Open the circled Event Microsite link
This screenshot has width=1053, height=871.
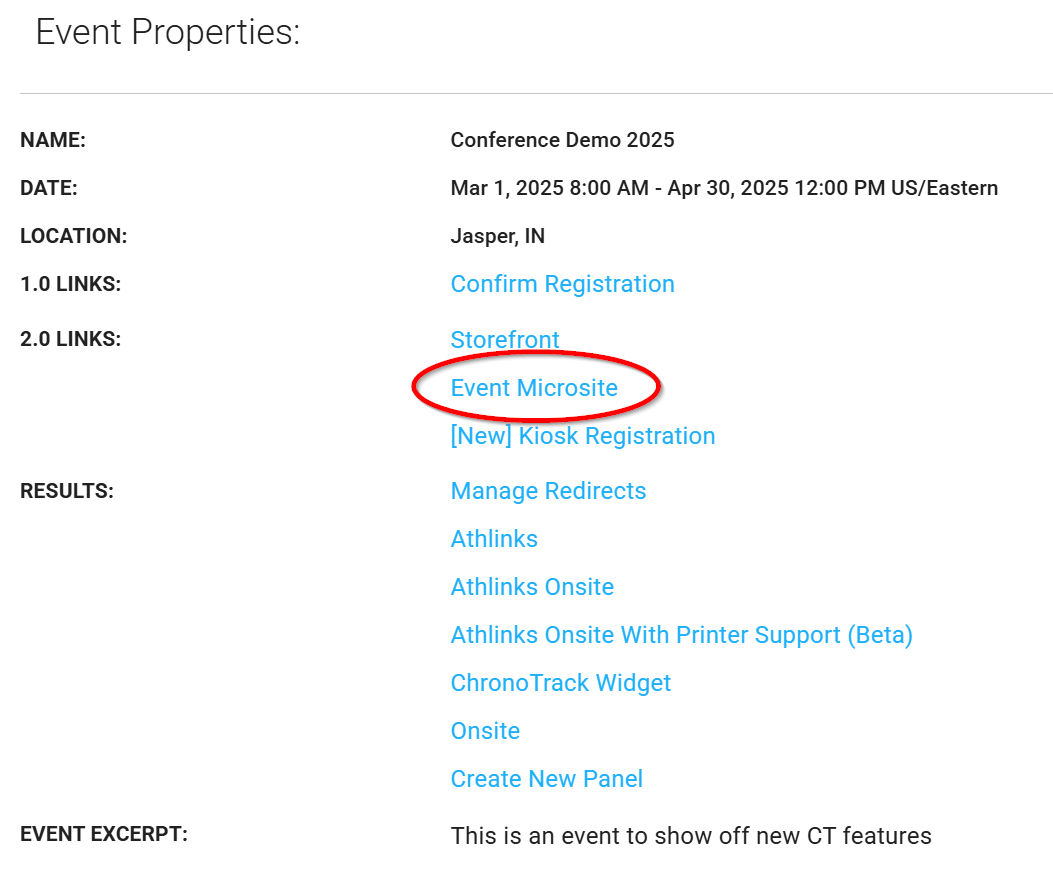click(x=534, y=388)
